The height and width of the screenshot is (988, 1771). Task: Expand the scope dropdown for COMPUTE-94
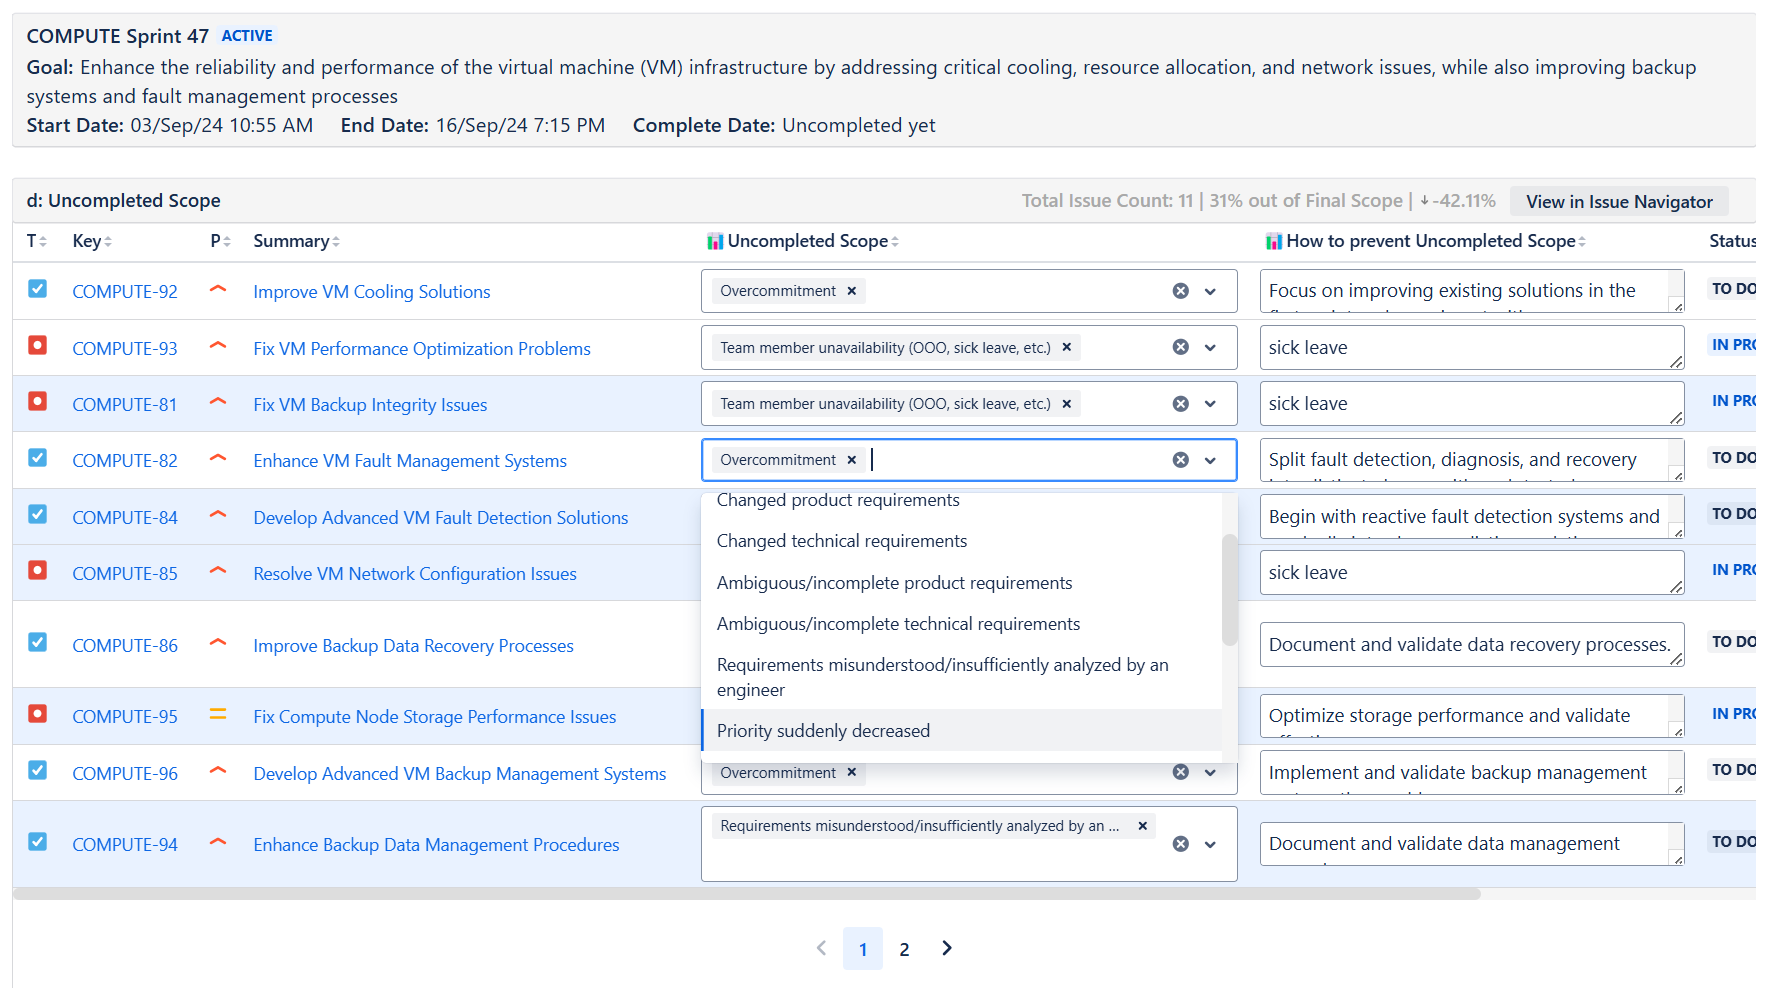[1210, 844]
